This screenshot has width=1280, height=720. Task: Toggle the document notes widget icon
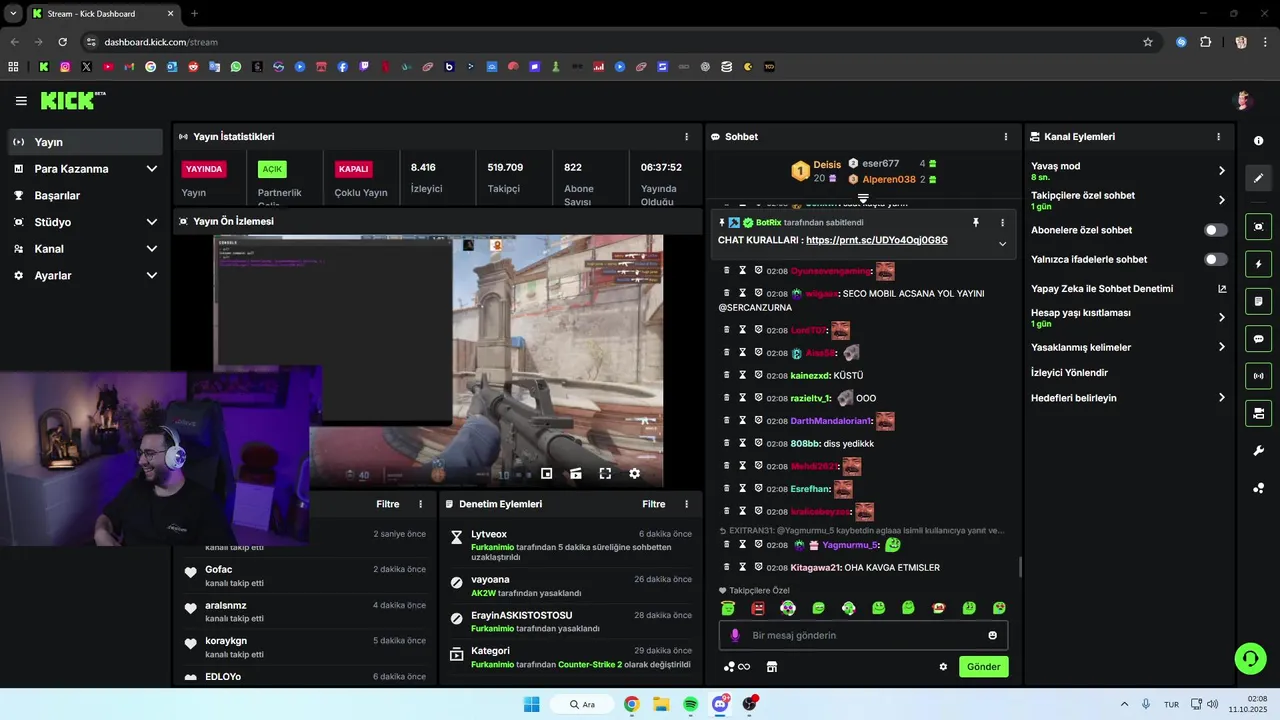click(x=1258, y=301)
